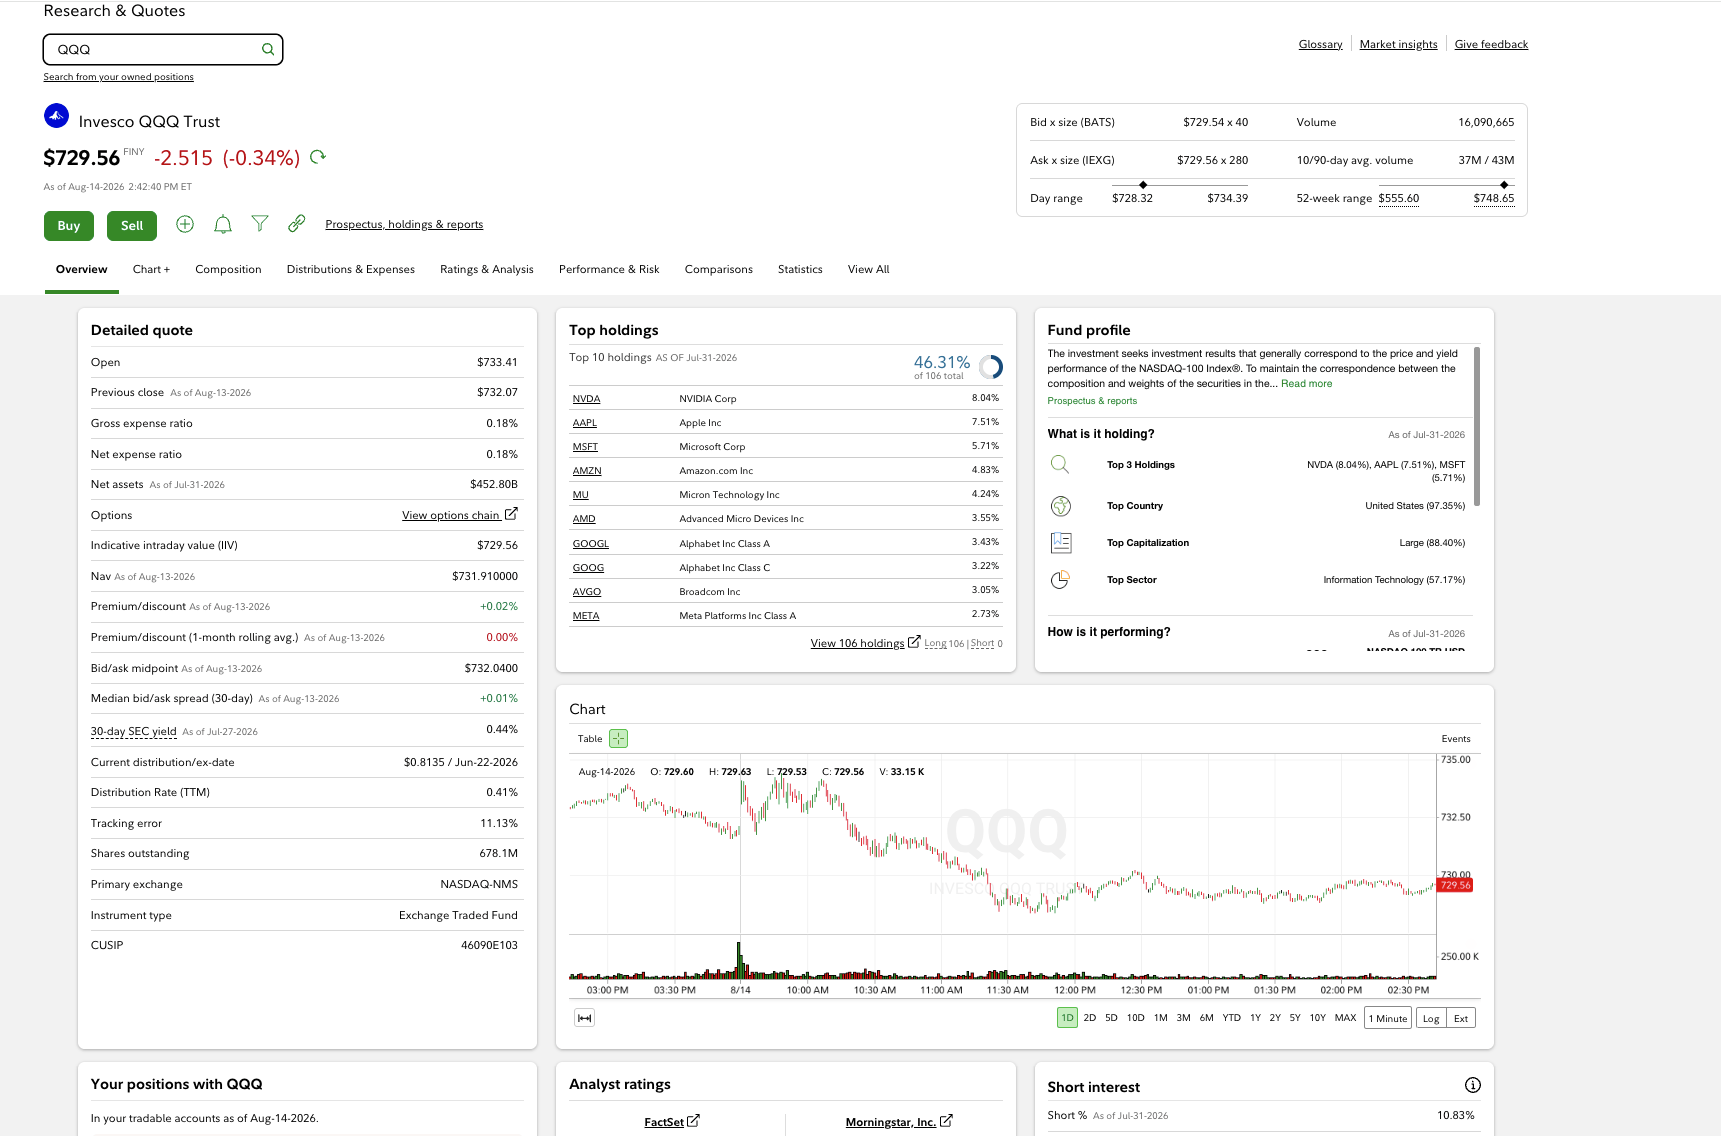Click the Long 106 holdings filter
This screenshot has width=1721, height=1136.
[944, 643]
